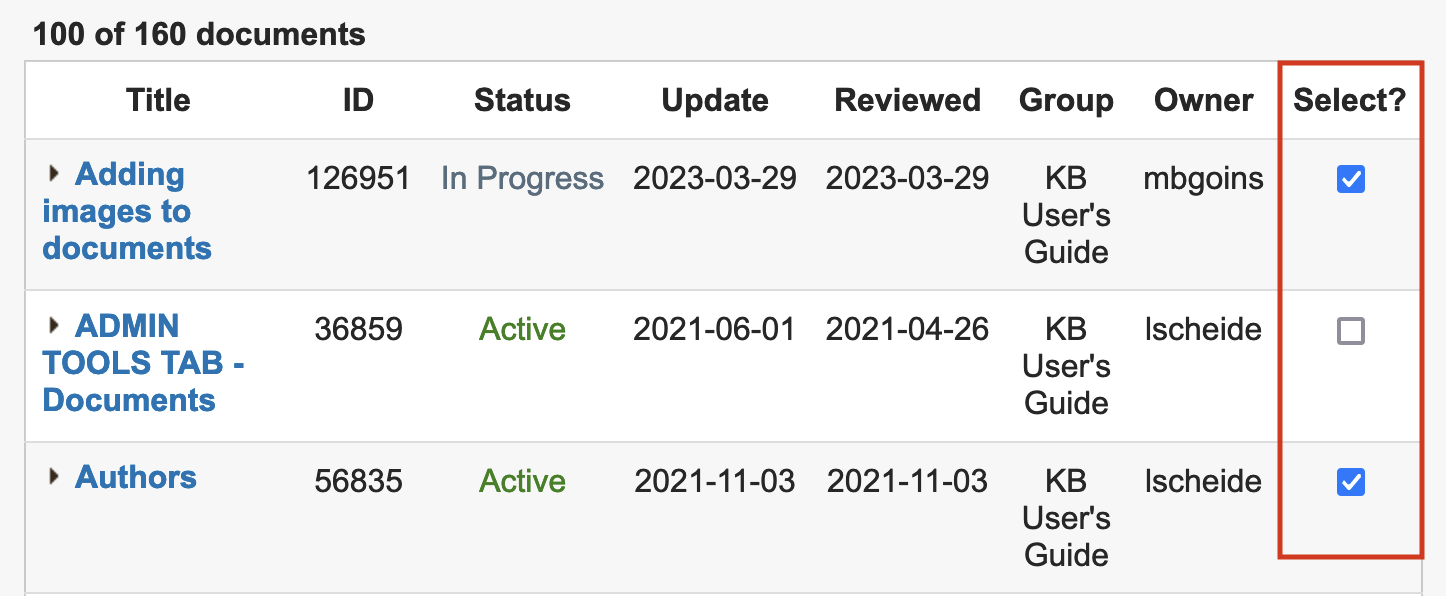Image resolution: width=1446 pixels, height=596 pixels.
Task: Expand the triangle beside Adding images to documents
Action: tap(54, 174)
